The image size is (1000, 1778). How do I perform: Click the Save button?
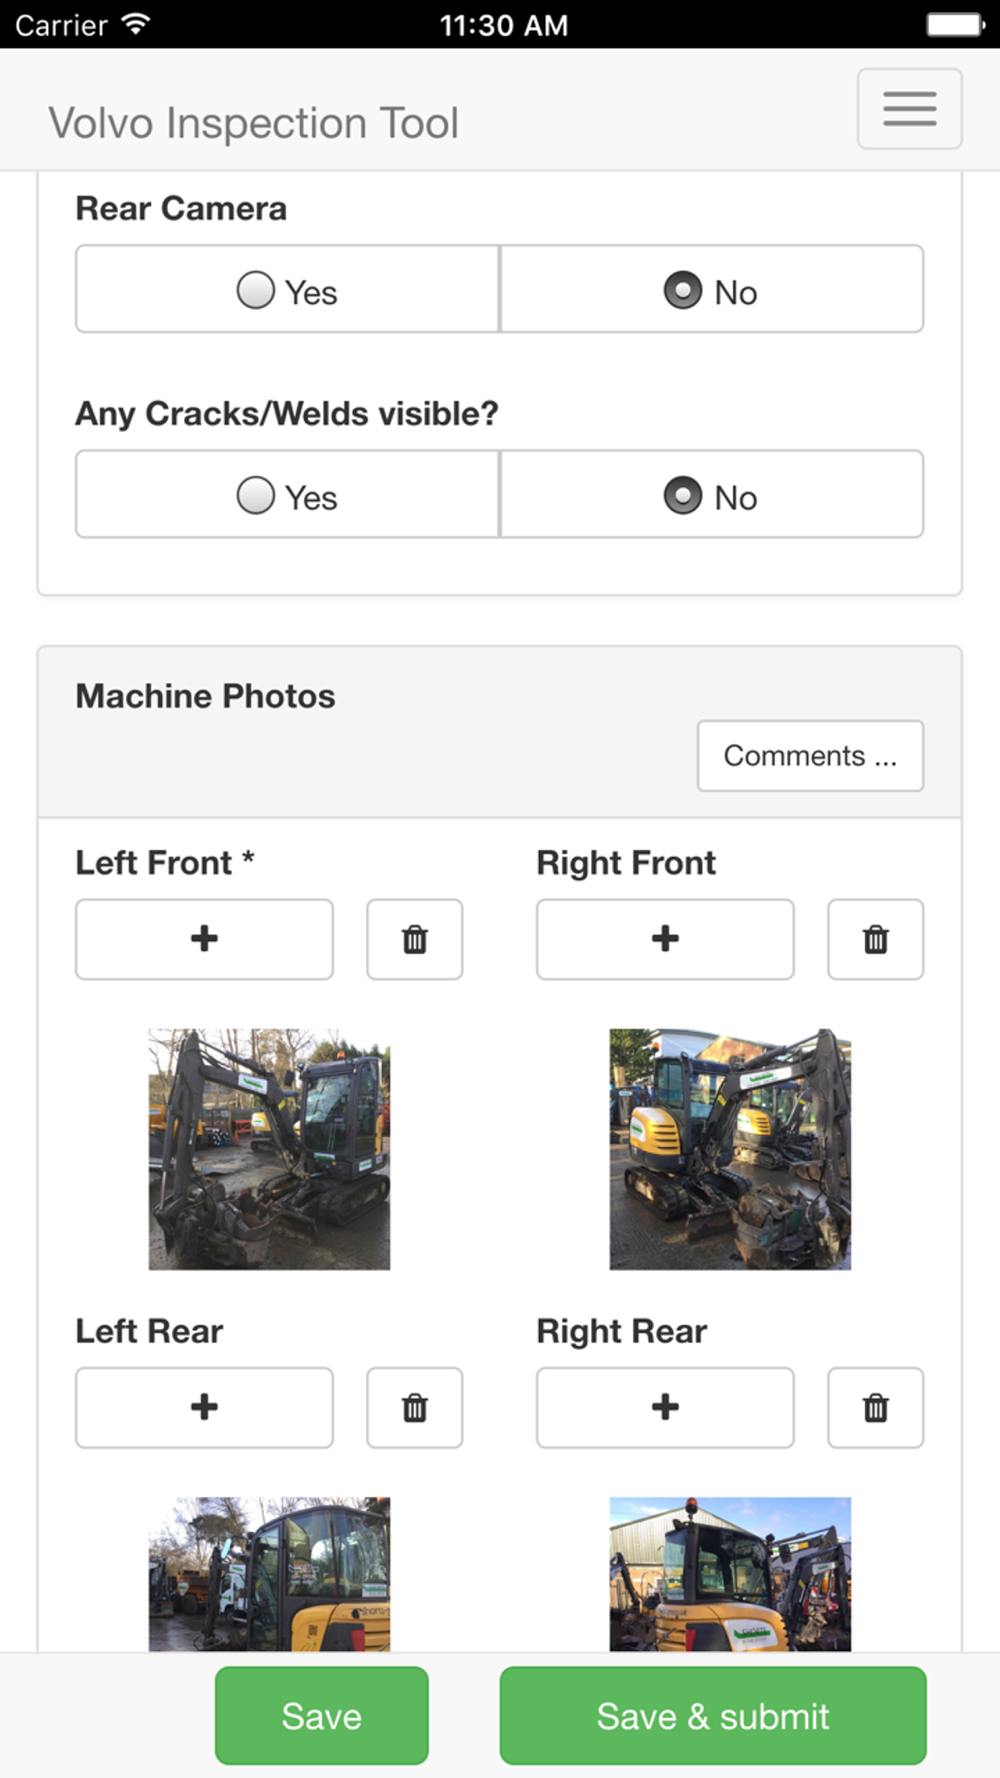(x=322, y=1716)
